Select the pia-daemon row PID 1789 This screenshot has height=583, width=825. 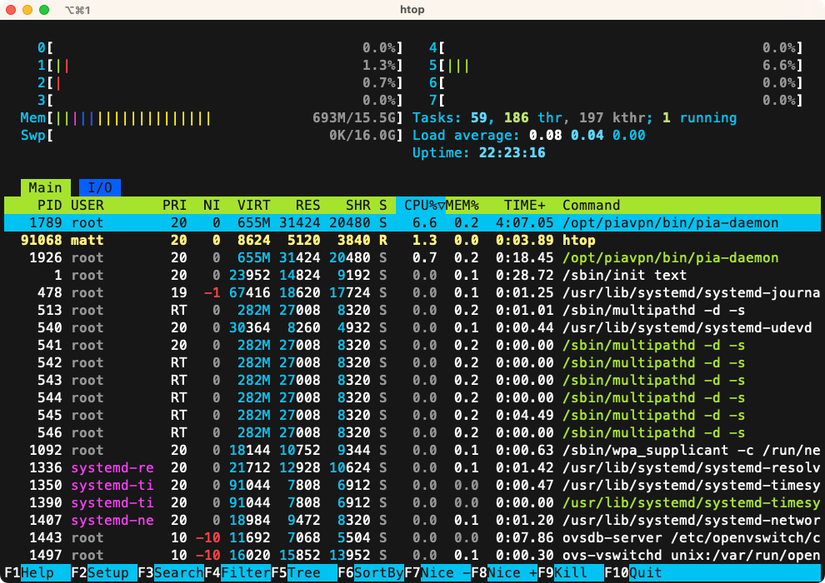point(300,223)
